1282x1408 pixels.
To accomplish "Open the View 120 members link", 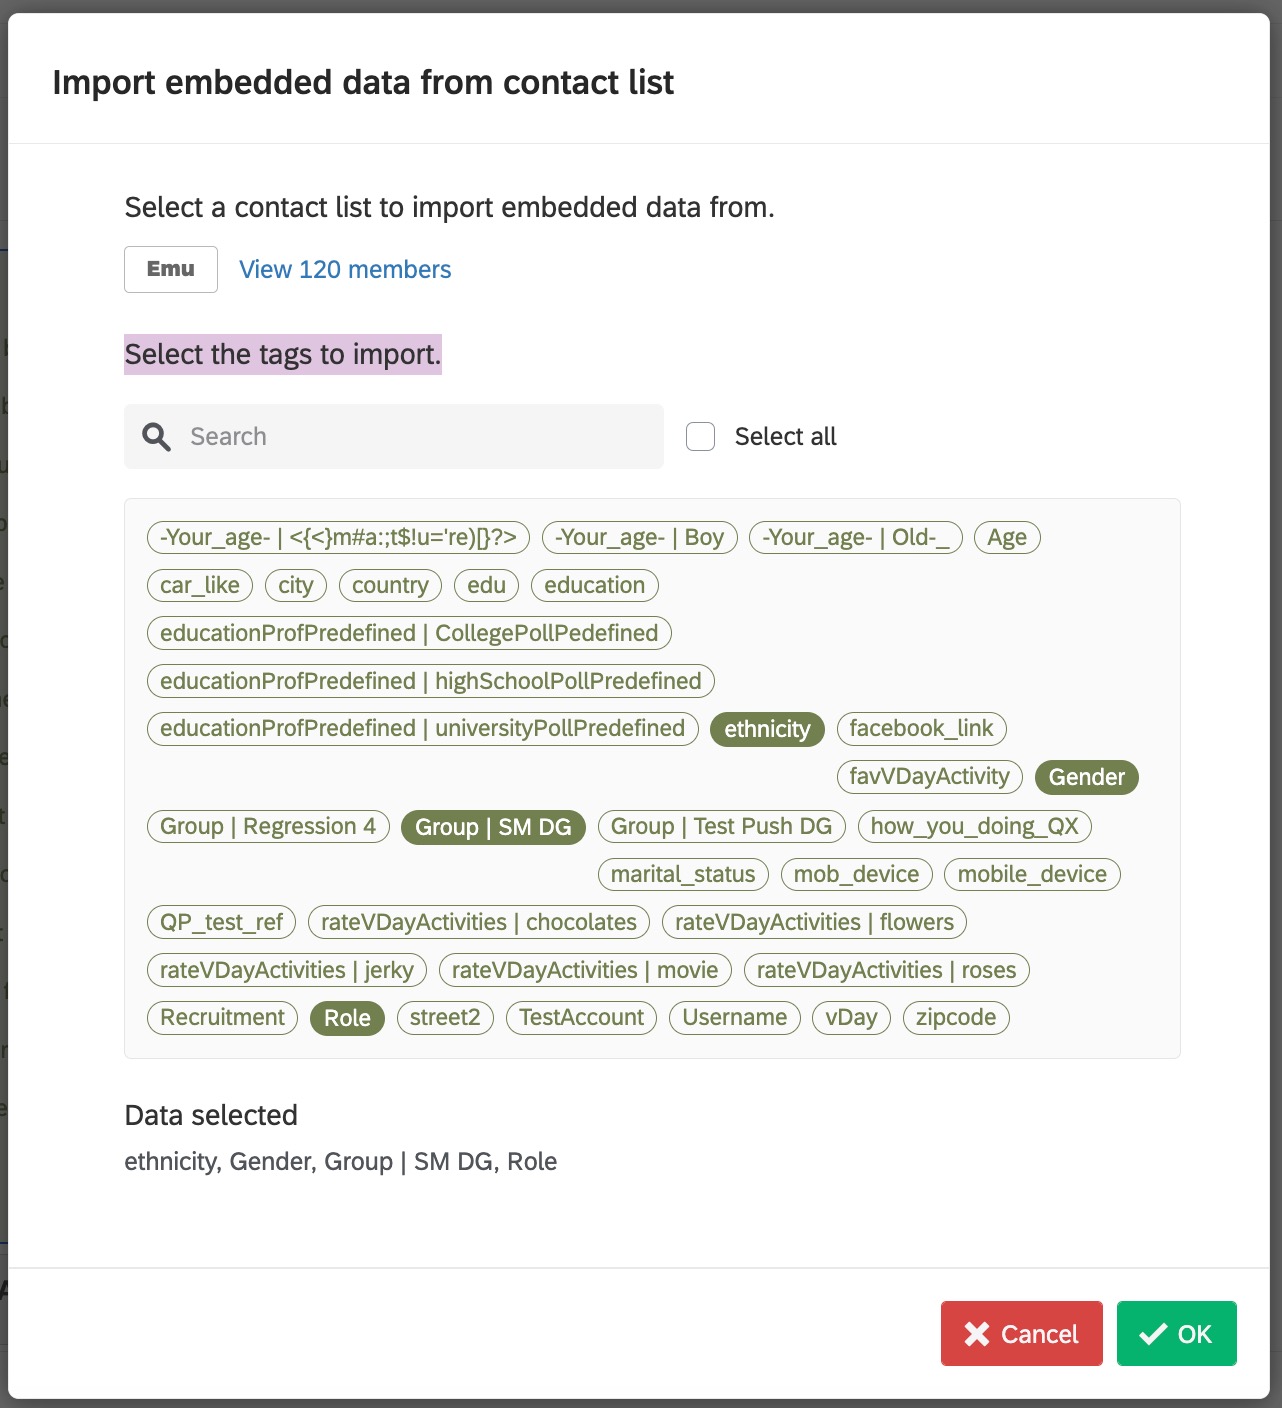I will pyautogui.click(x=345, y=269).
